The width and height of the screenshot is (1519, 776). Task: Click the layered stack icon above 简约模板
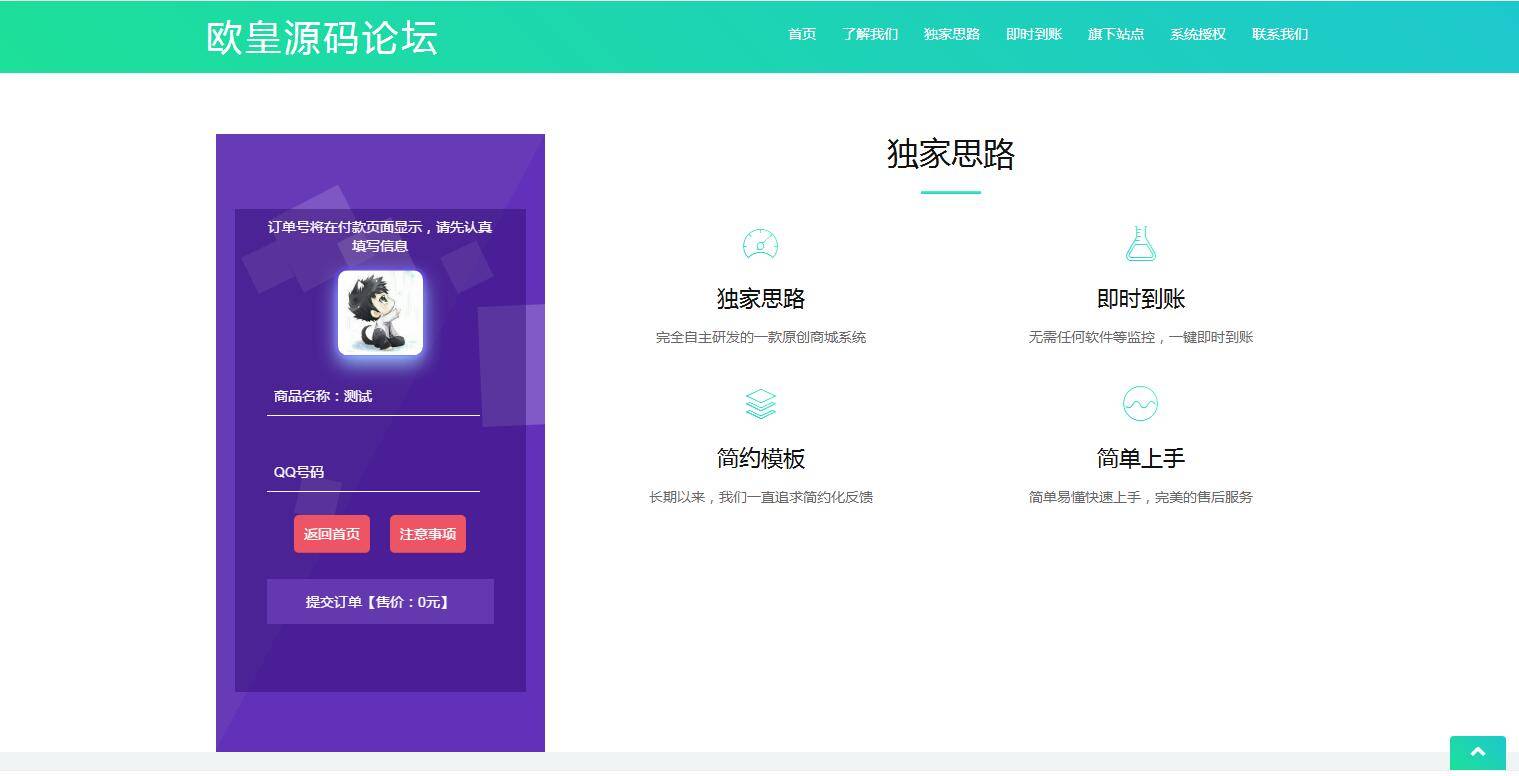click(x=760, y=403)
